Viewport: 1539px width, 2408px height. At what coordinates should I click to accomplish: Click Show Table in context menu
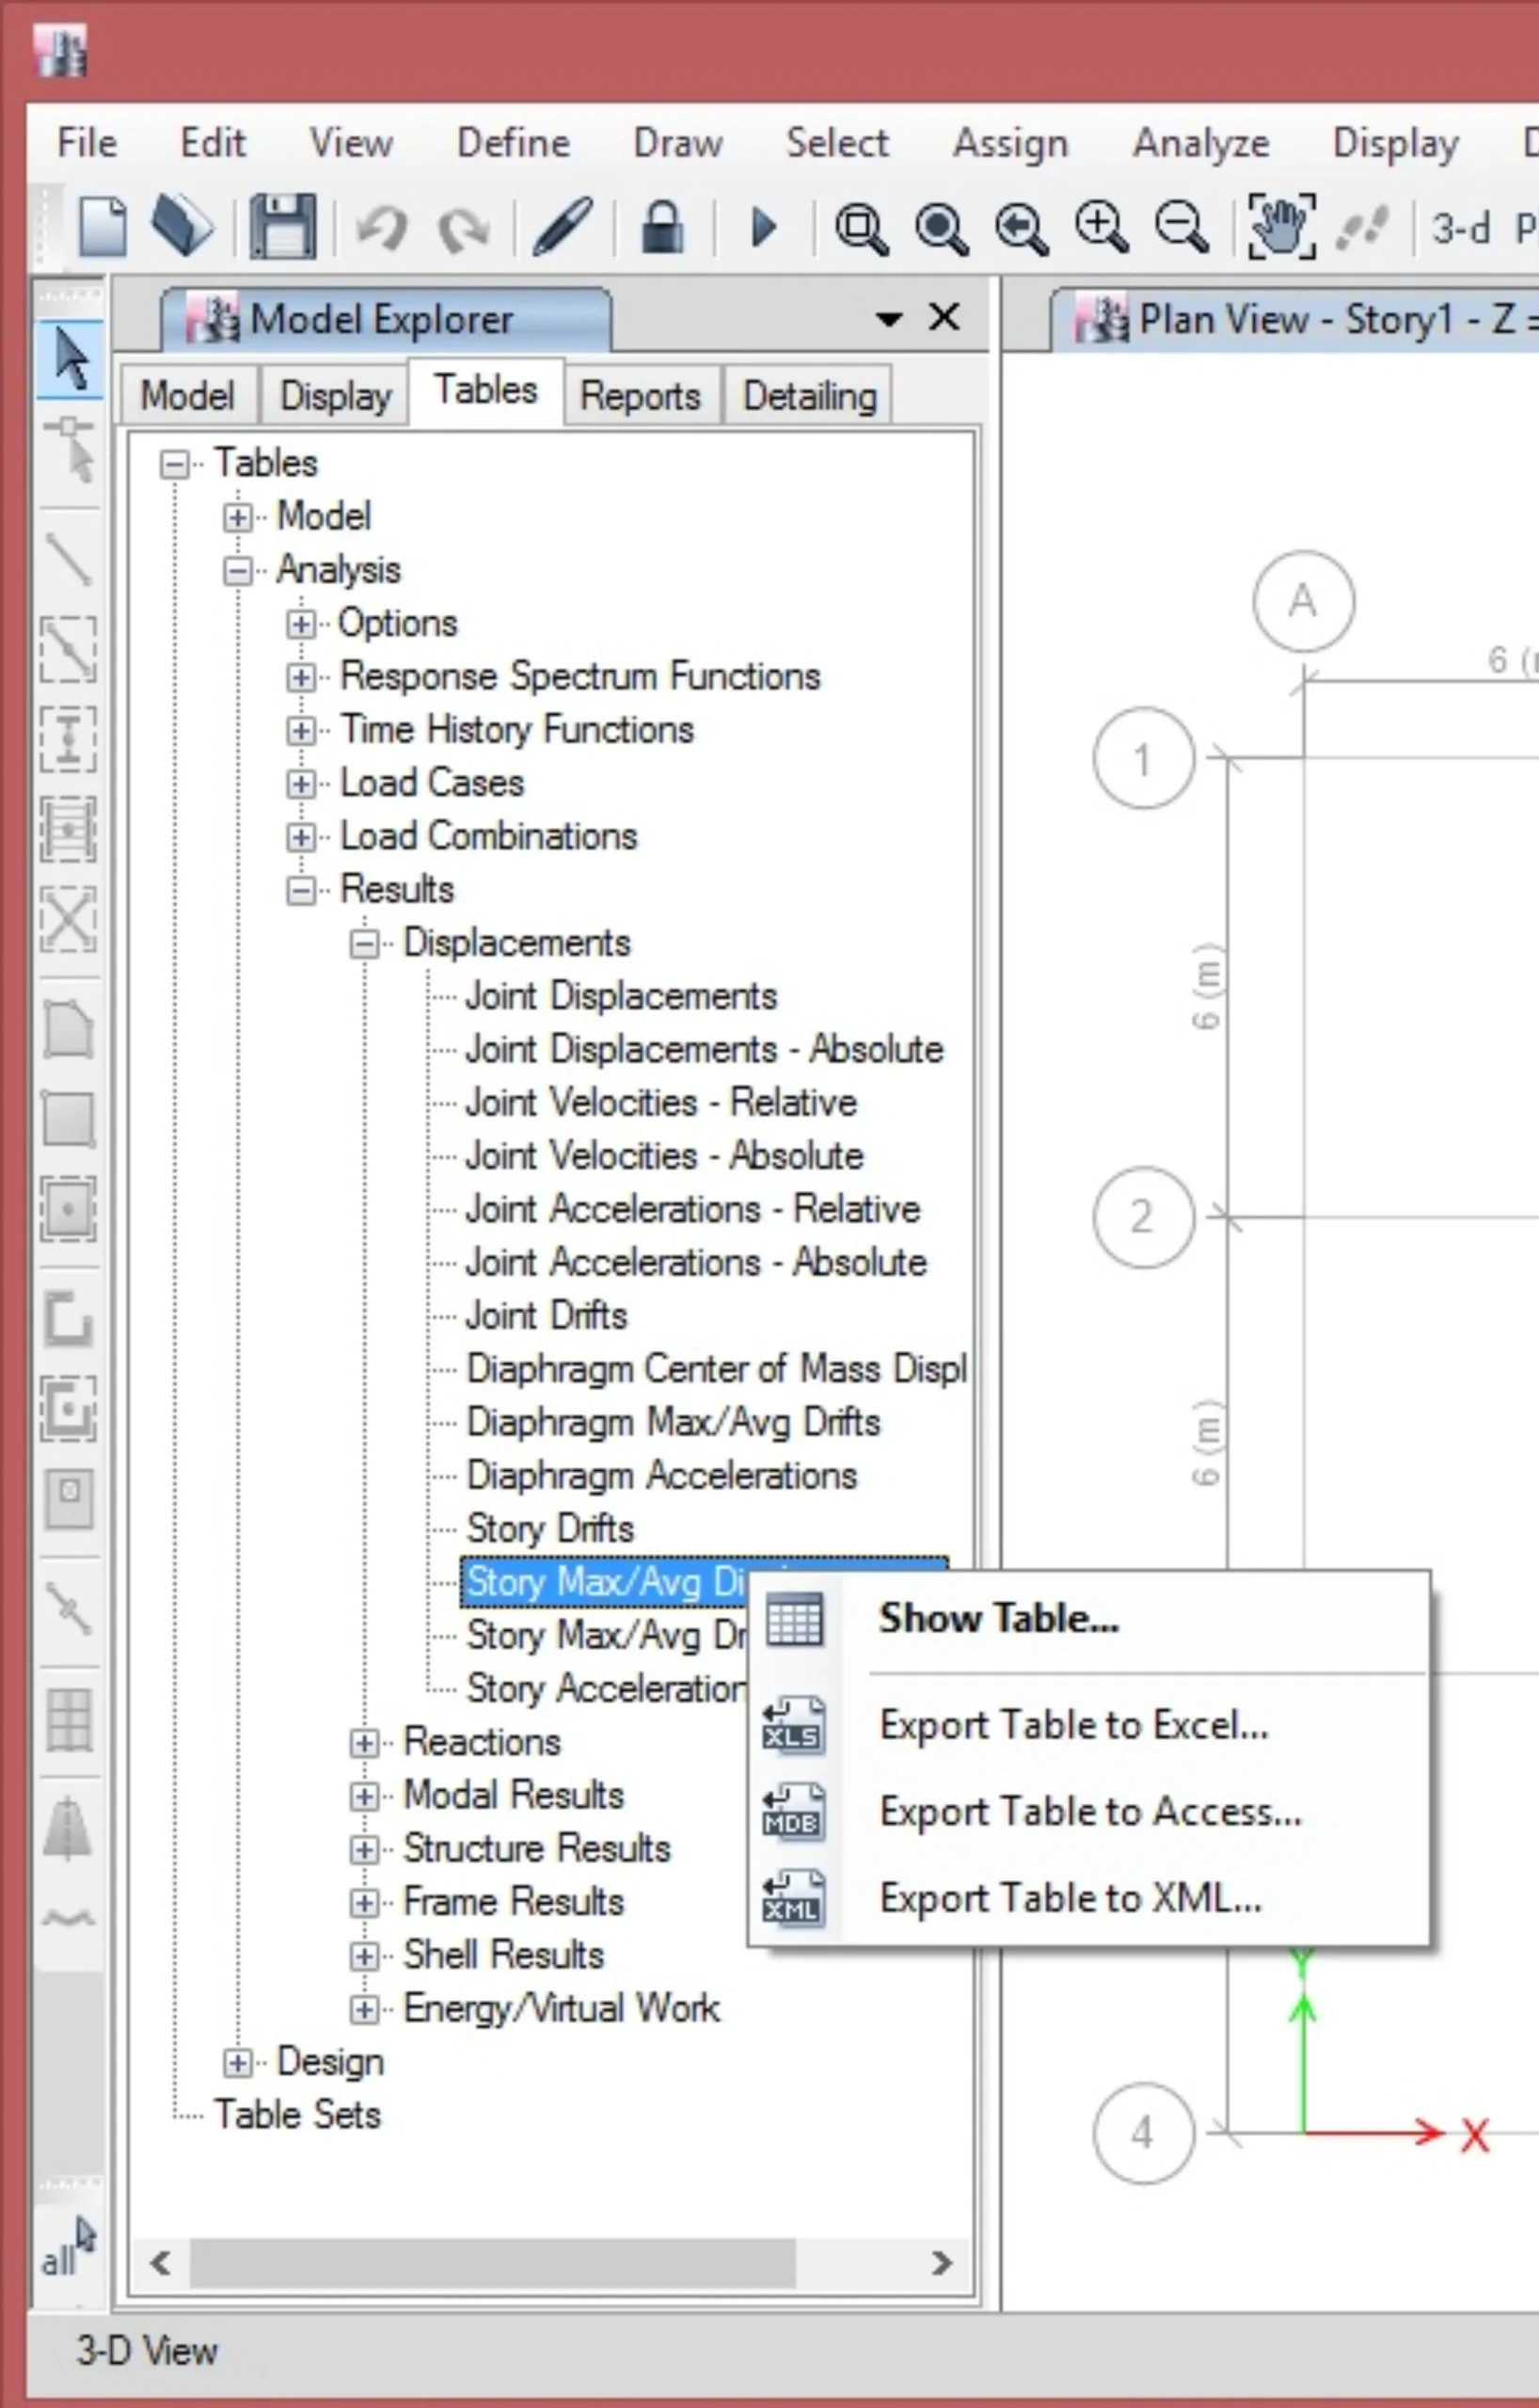tap(998, 1618)
